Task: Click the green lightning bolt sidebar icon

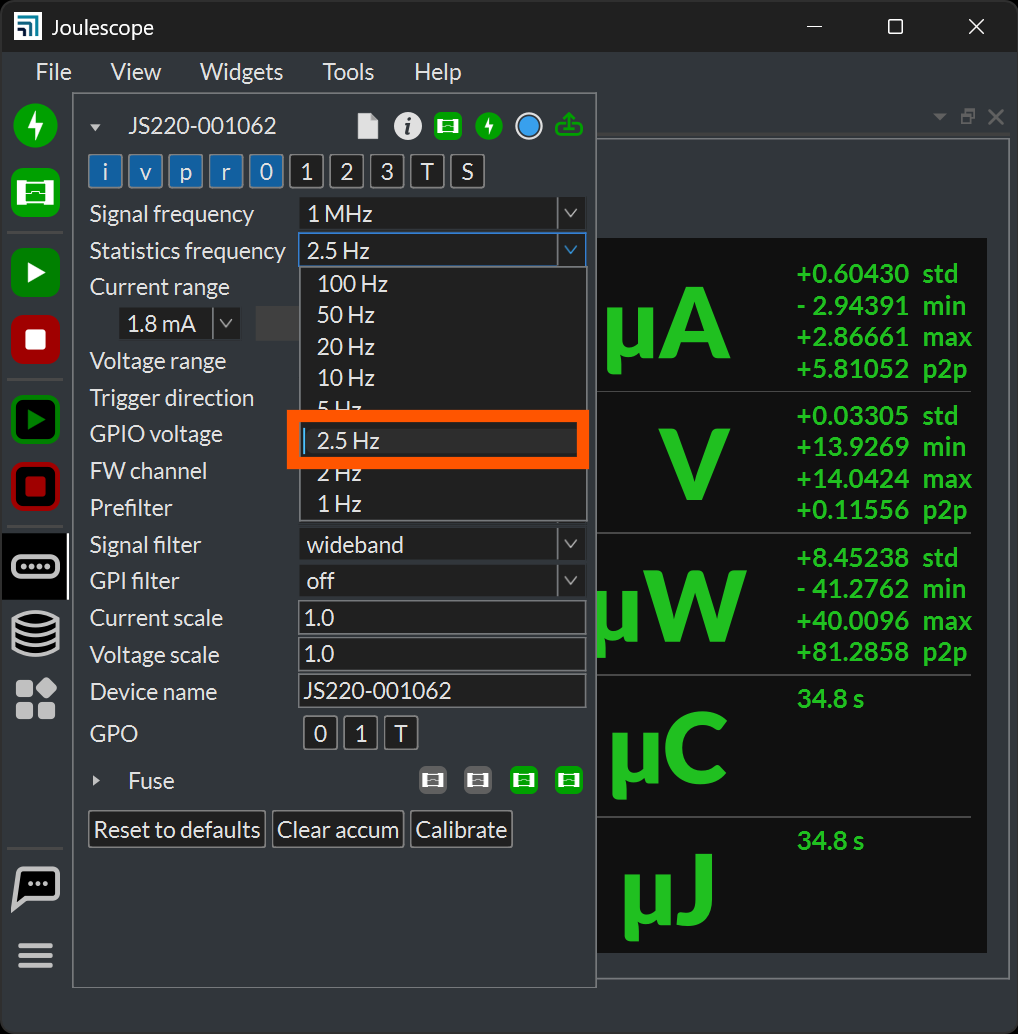Action: click(x=36, y=126)
